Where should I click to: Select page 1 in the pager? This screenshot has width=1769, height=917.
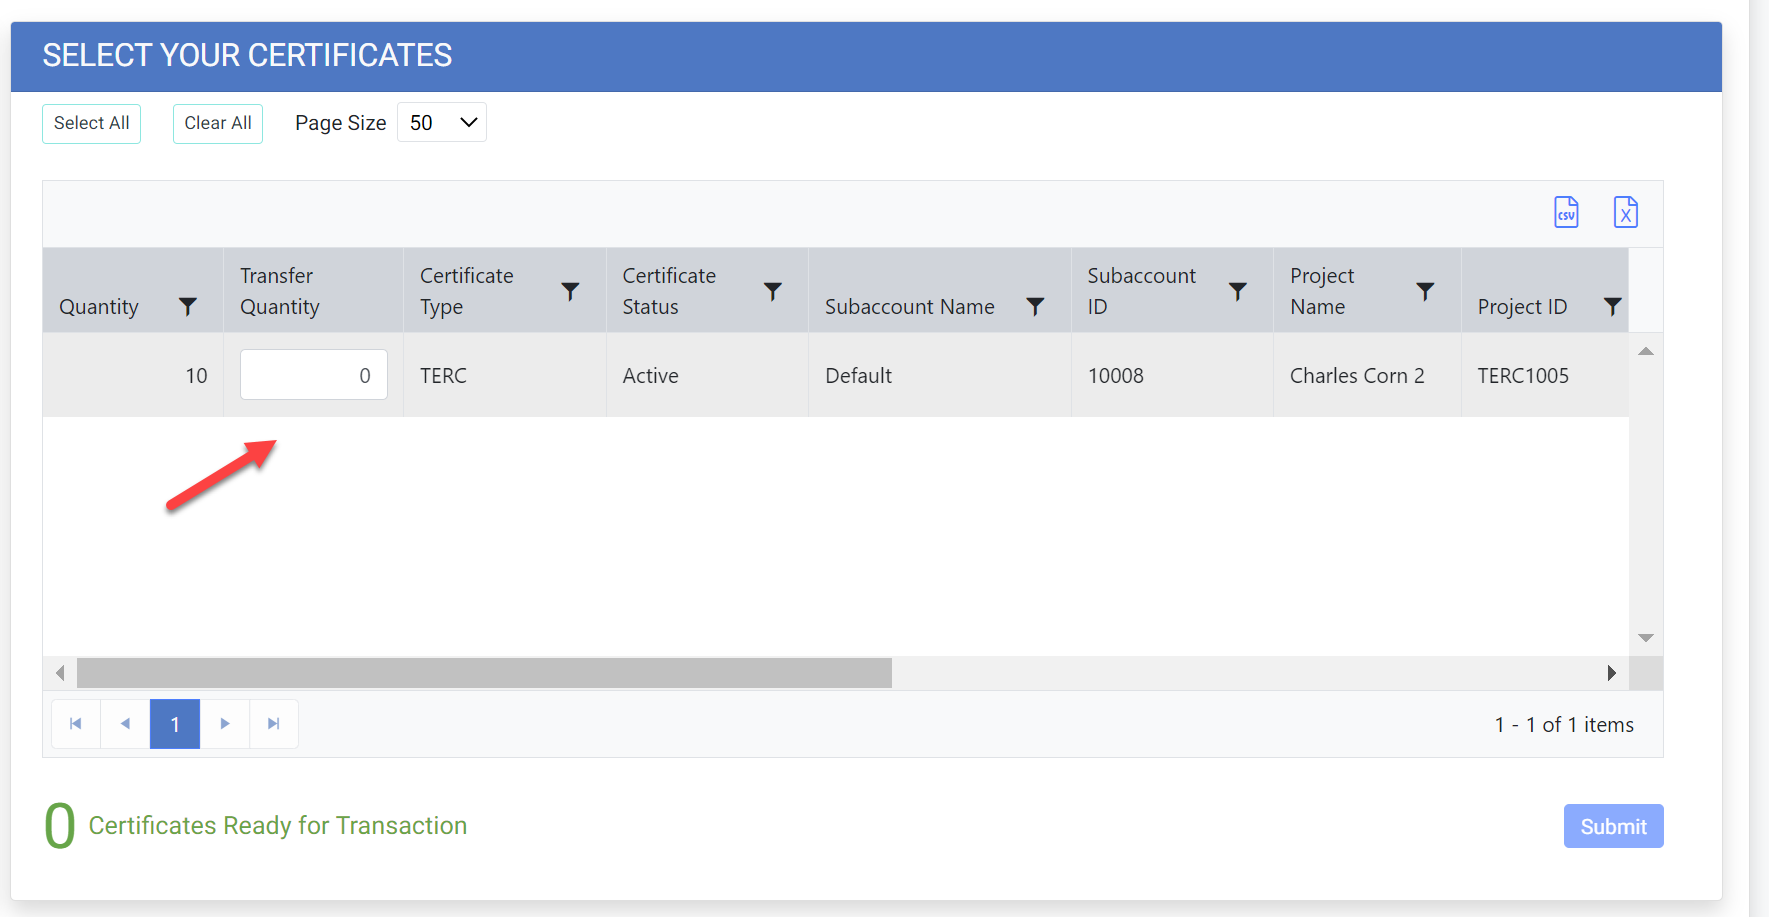[175, 724]
